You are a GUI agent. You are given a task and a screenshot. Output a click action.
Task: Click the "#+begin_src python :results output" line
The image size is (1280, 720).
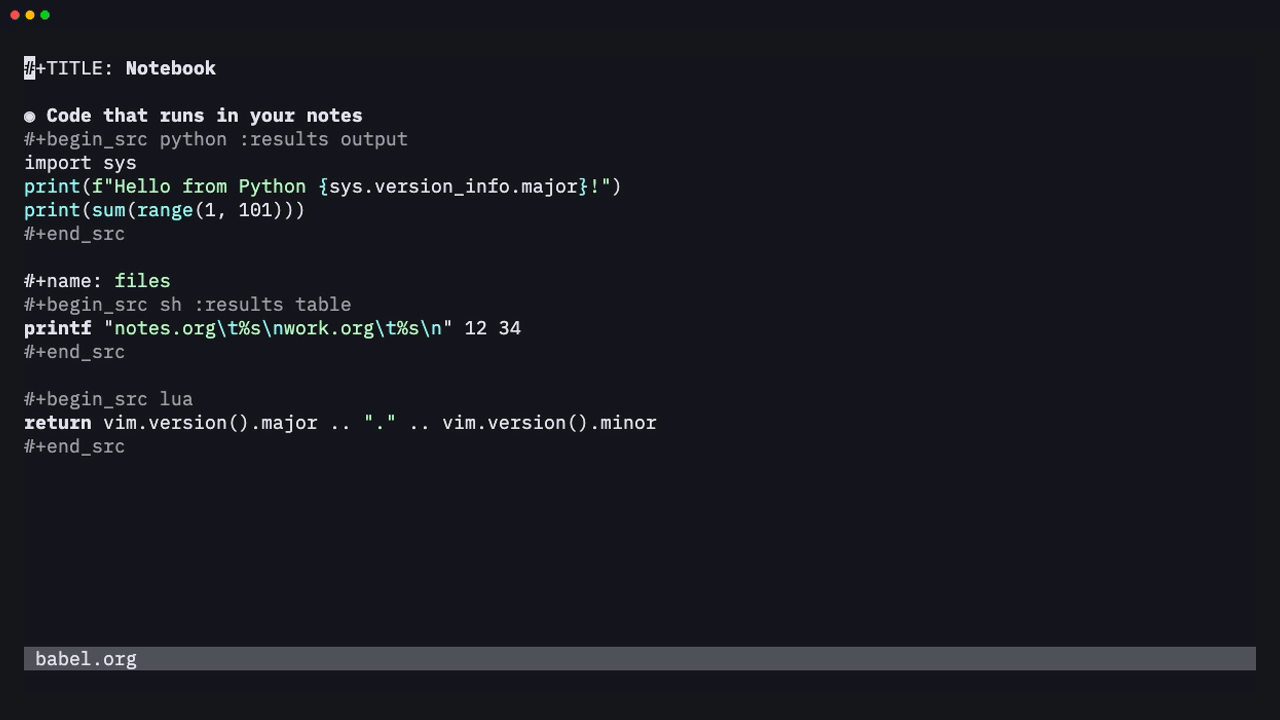216,139
